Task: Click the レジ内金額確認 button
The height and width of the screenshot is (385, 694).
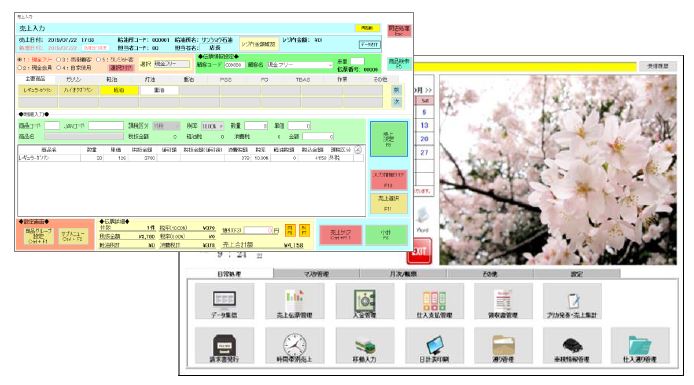Action: (x=259, y=44)
